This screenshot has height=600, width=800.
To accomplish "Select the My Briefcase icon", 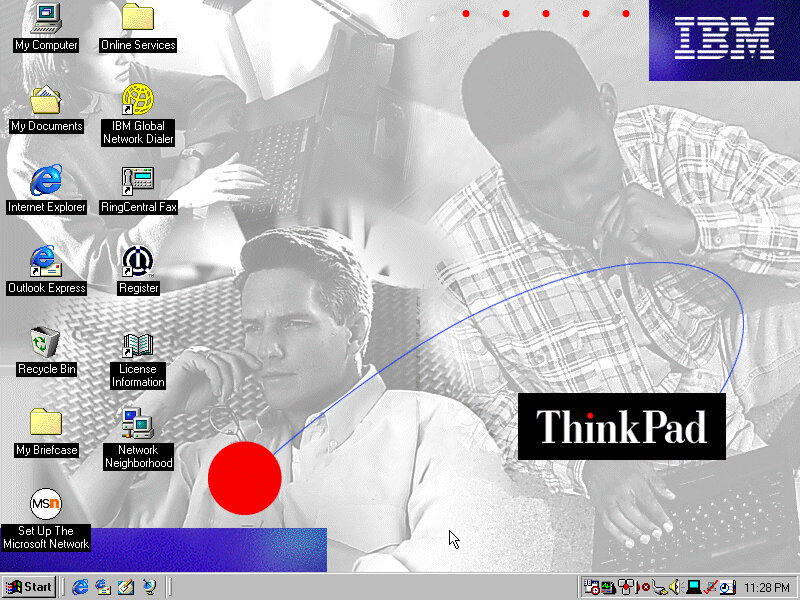I will [46, 424].
